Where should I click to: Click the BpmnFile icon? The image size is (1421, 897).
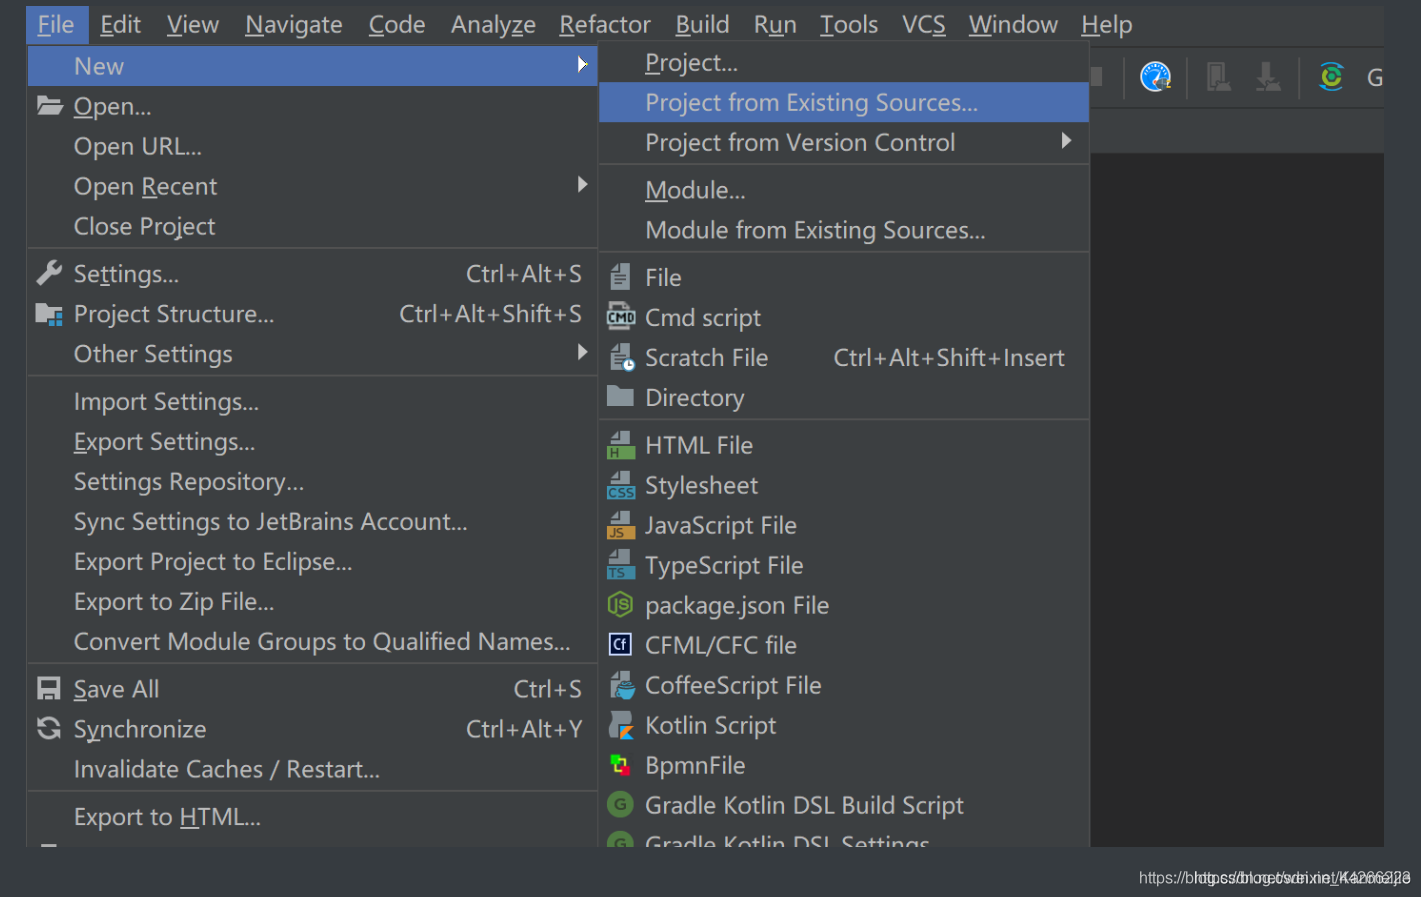pyautogui.click(x=620, y=765)
